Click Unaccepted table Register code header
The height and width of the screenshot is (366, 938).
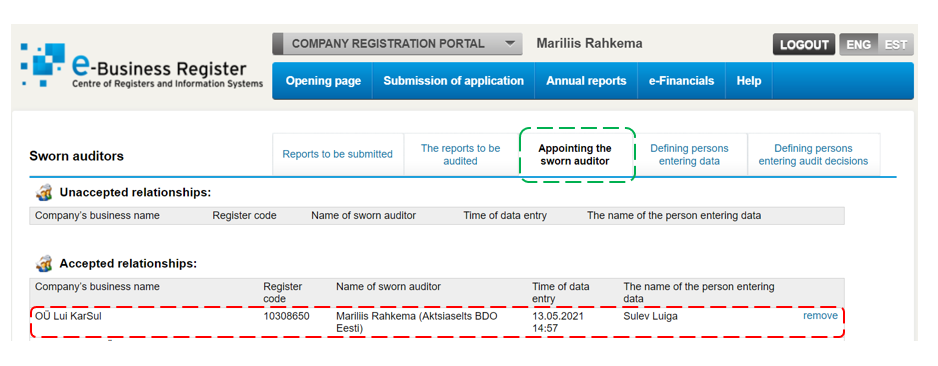244,215
